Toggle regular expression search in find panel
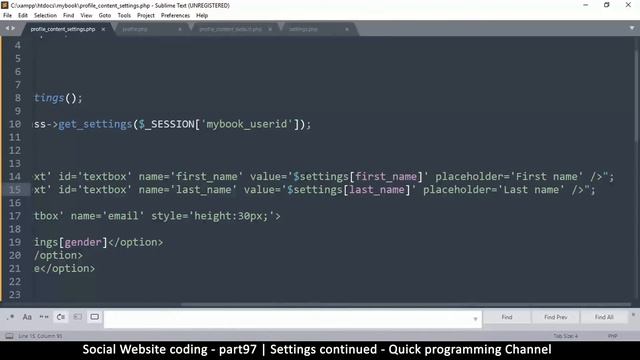 pos(10,317)
